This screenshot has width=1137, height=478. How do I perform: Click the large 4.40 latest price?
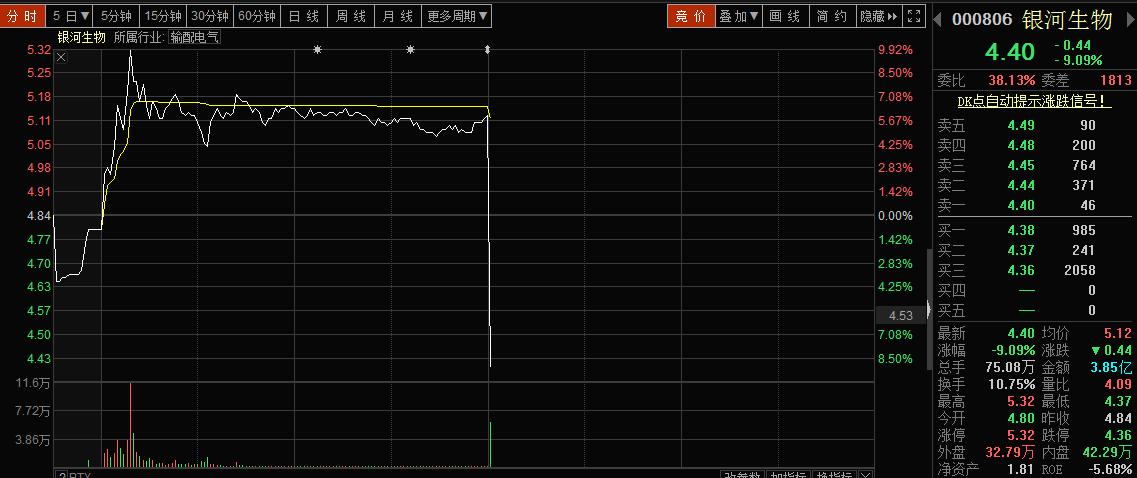[x=1010, y=51]
